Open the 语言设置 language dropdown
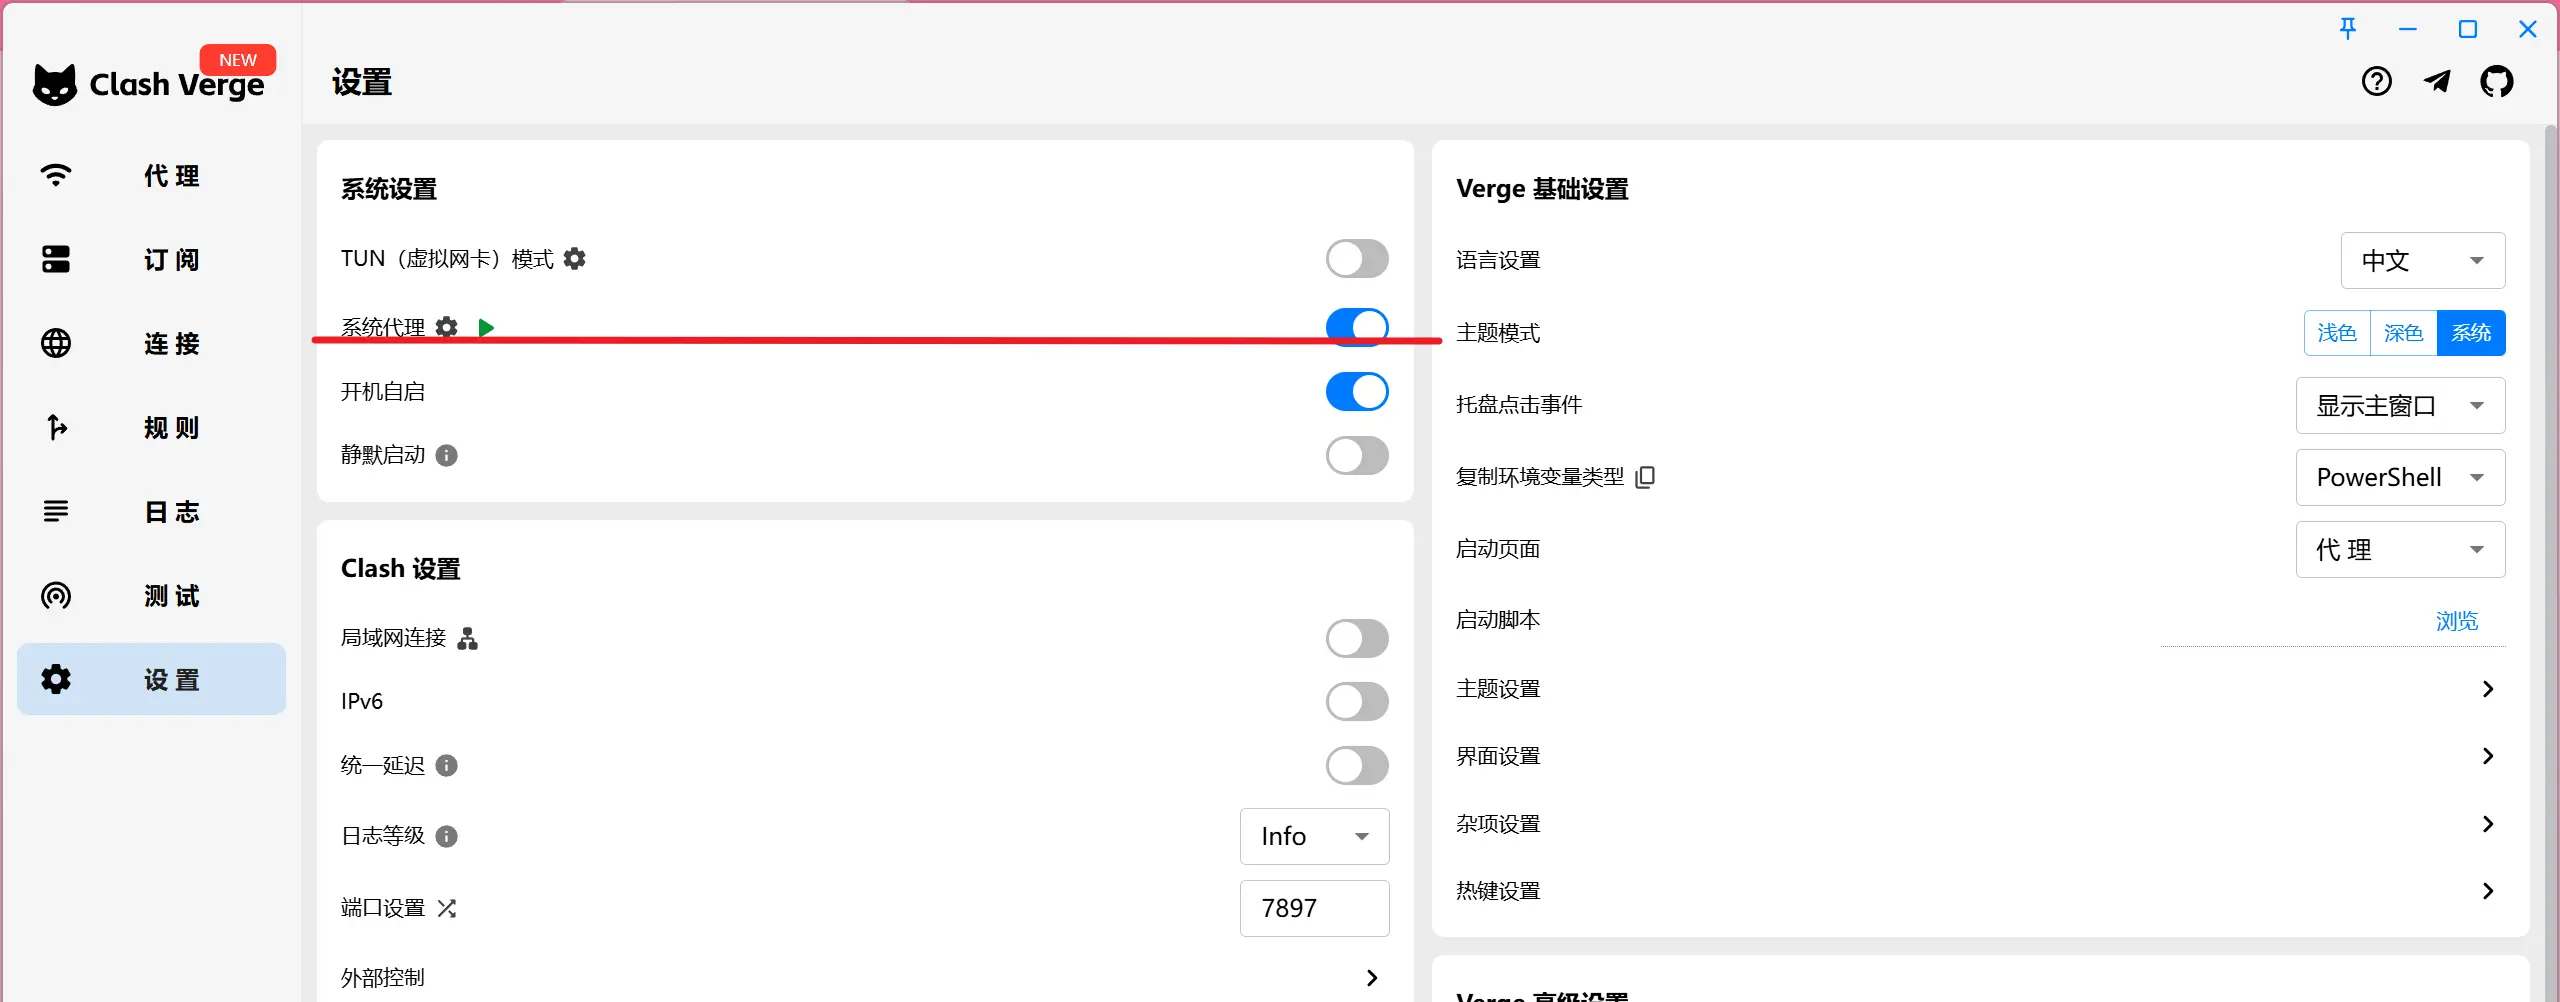Screen dimensions: 2560x1002 coord(2422,261)
